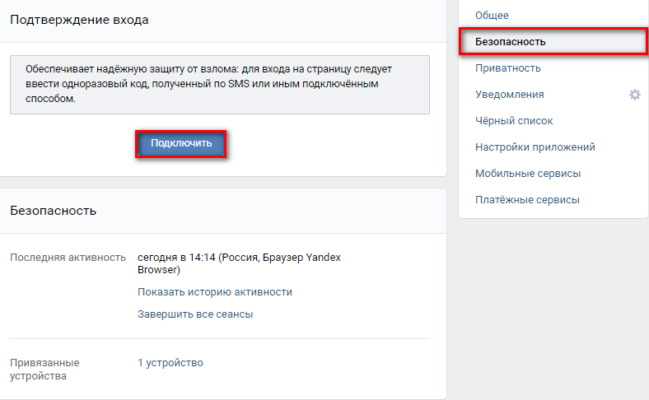Click the Безопасность section heading
The width and height of the screenshot is (649, 400).
(x=53, y=211)
